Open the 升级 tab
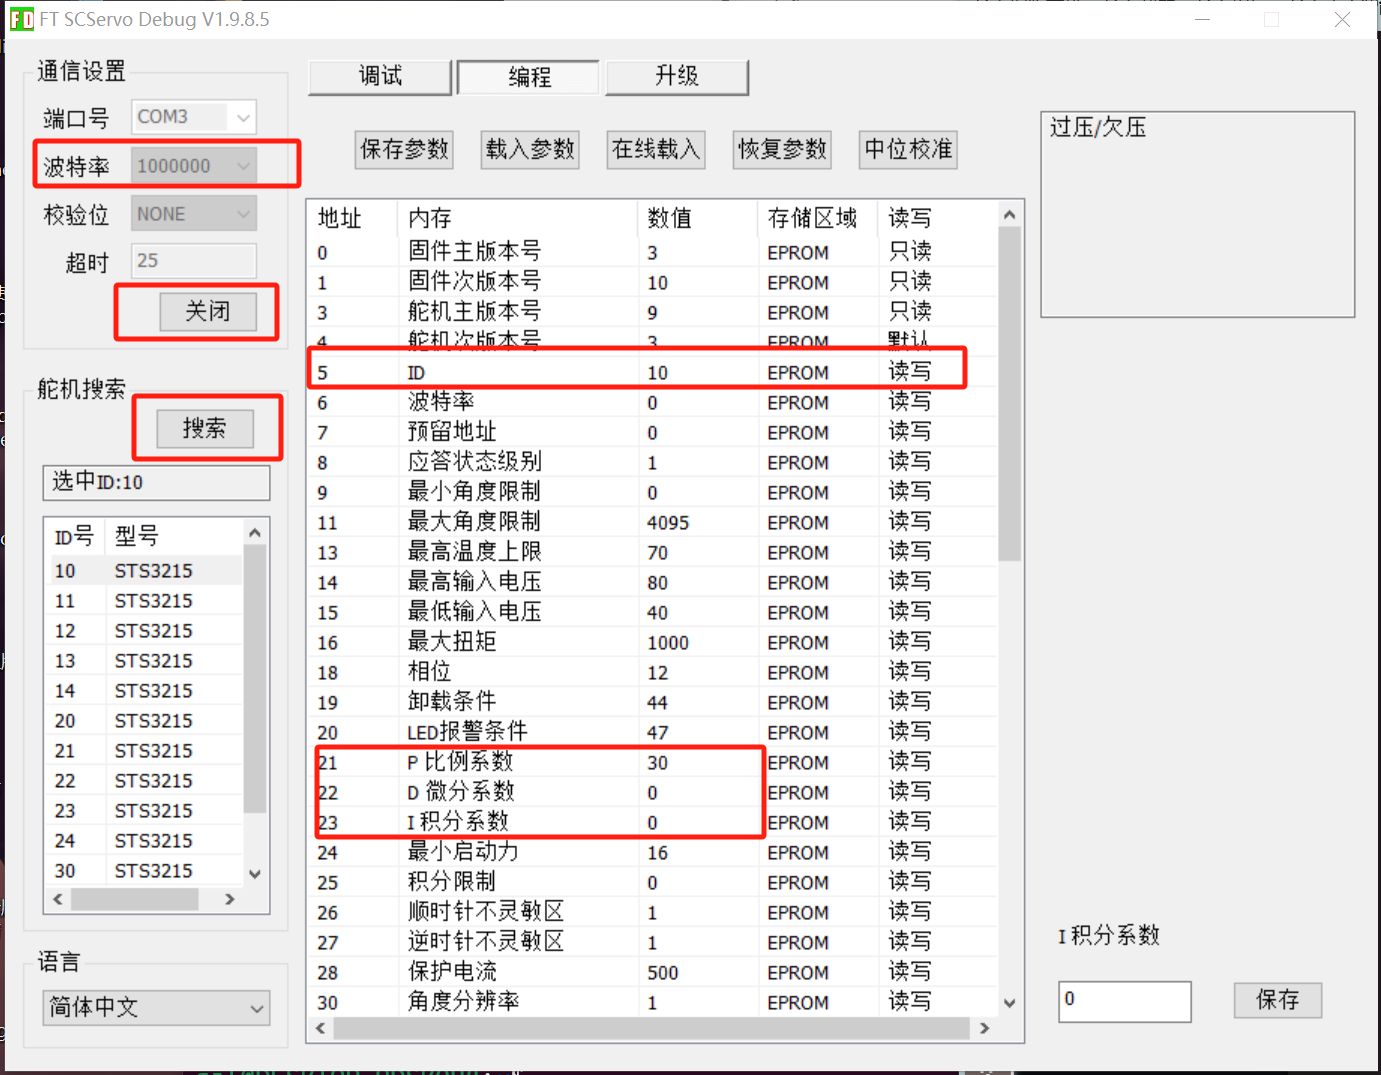The image size is (1381, 1075). coord(676,77)
